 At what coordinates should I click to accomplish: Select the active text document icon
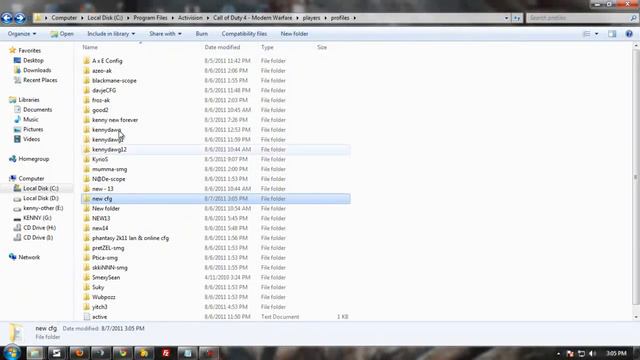87,316
